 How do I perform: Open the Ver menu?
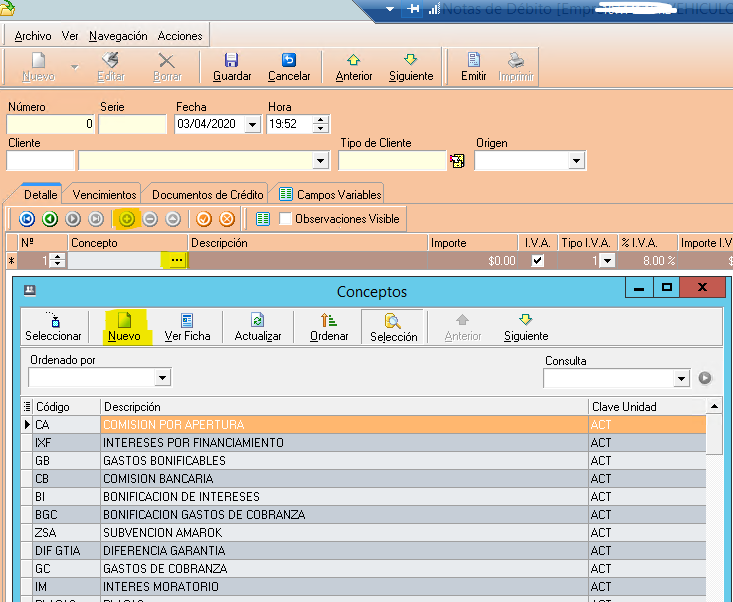coord(70,36)
